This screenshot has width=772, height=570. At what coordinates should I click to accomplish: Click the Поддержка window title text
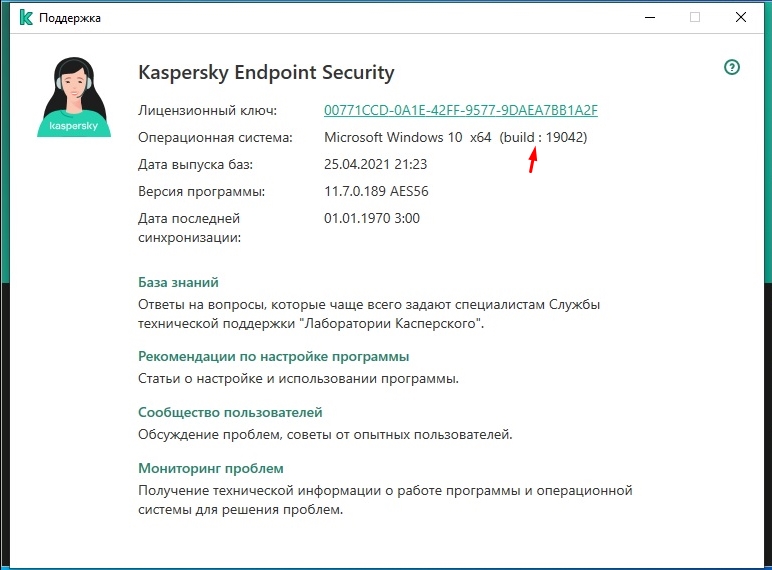pos(70,18)
